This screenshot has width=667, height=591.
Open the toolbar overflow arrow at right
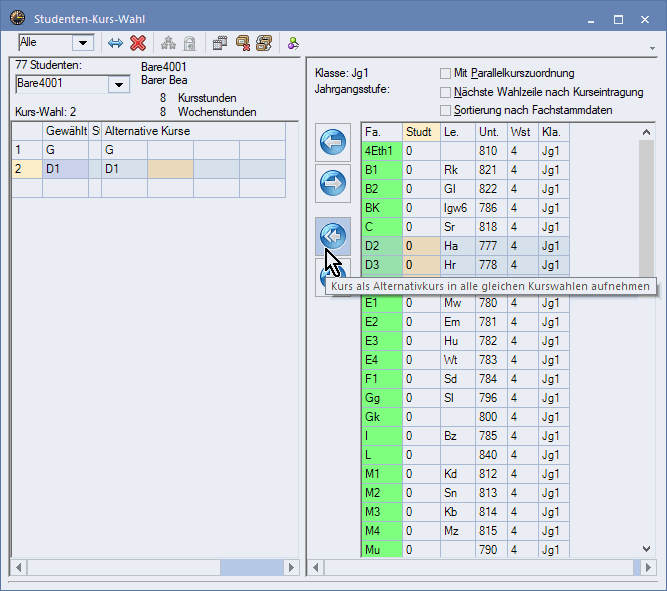[x=652, y=48]
